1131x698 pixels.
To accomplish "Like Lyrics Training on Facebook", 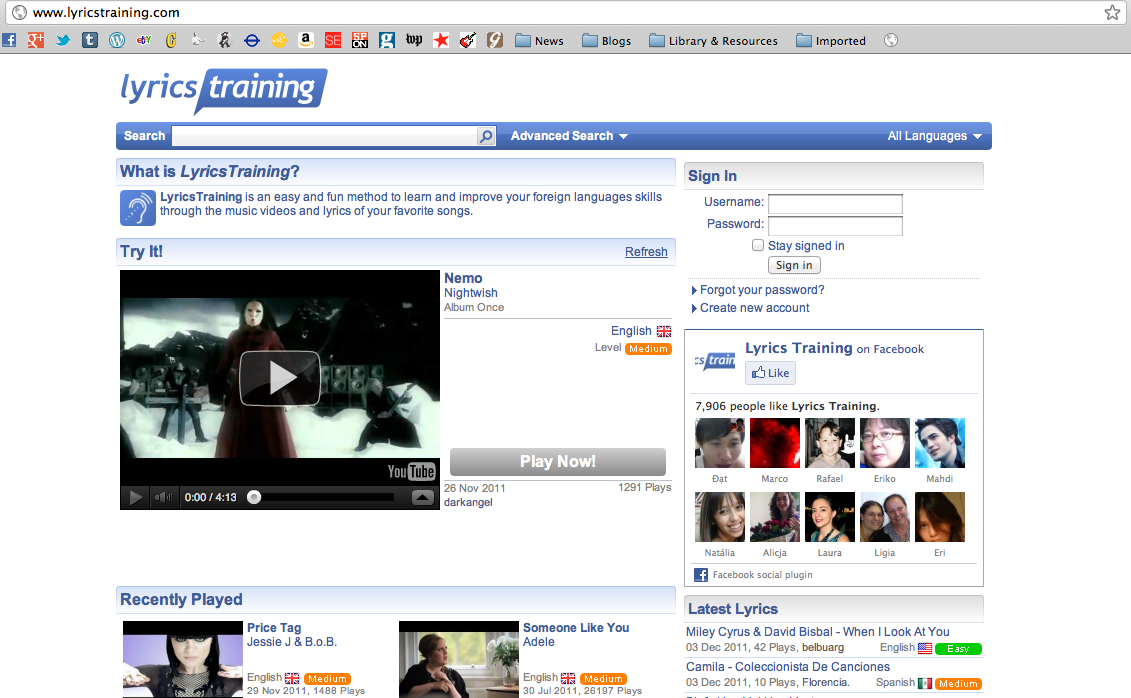I will point(770,373).
